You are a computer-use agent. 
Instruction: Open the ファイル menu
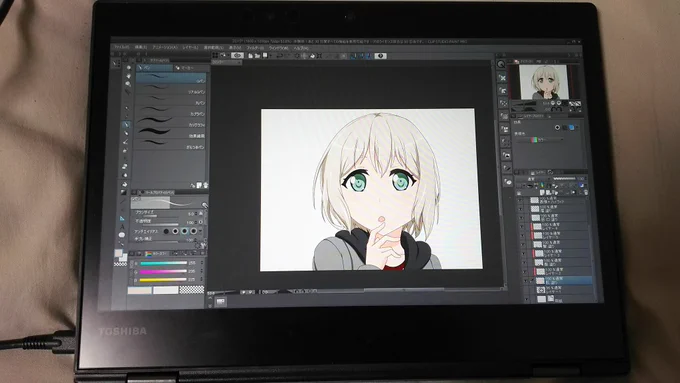[x=121, y=47]
